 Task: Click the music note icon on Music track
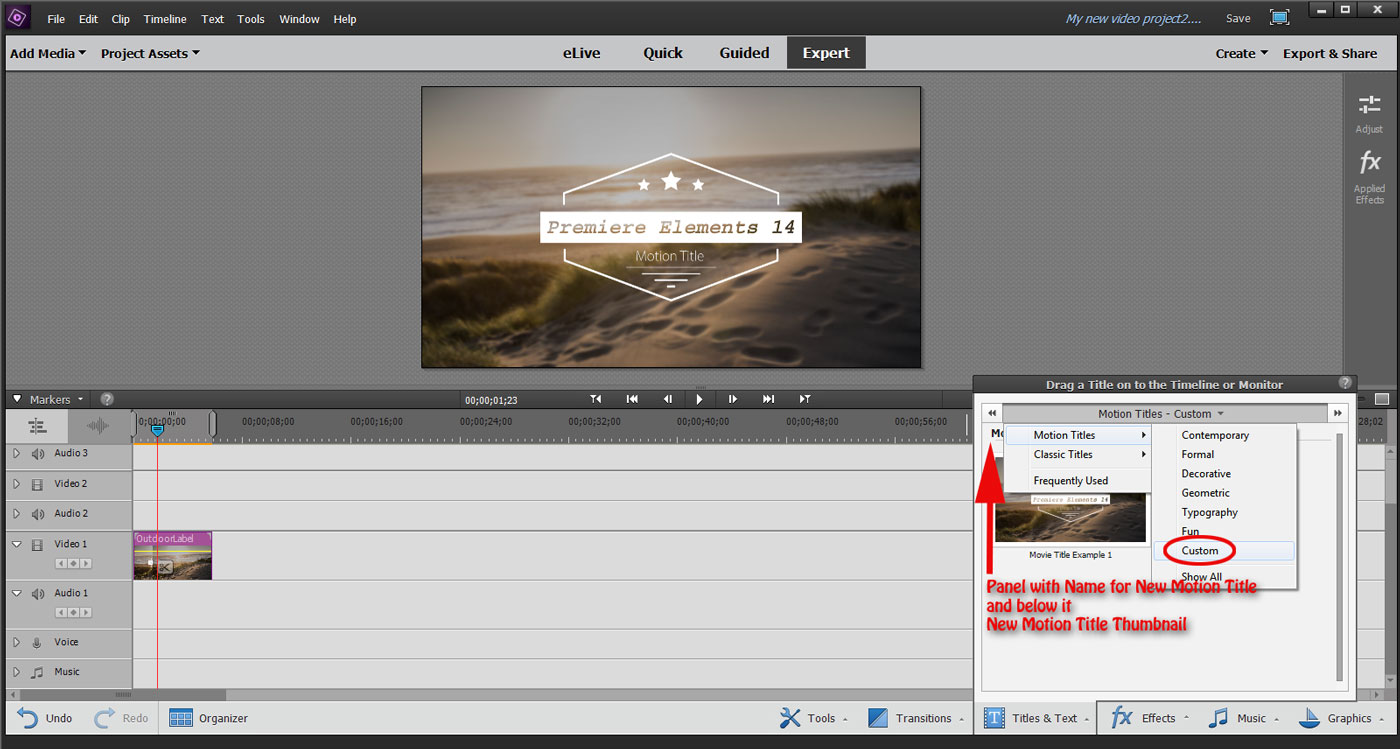(x=37, y=672)
